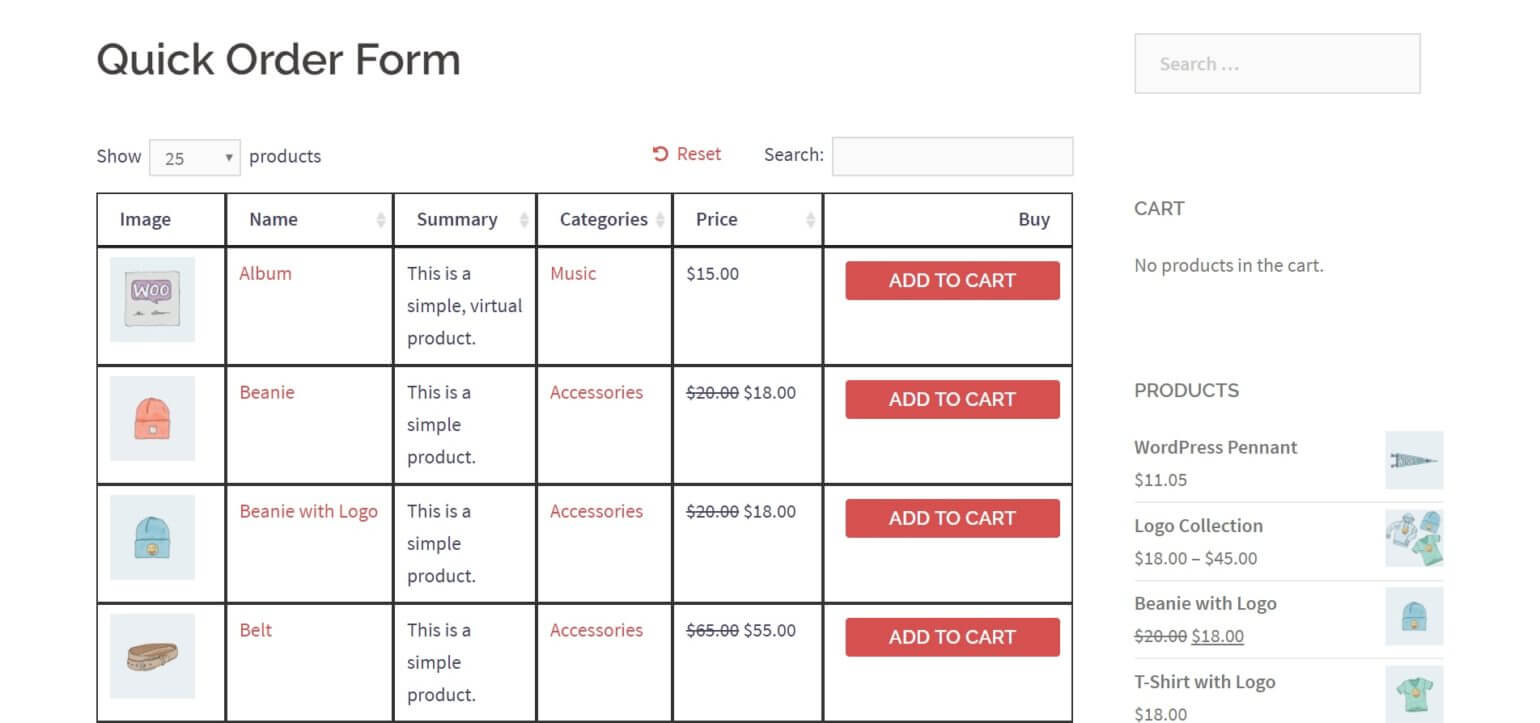
Task: Open the WordPress Pennant sidebar link
Action: pyautogui.click(x=1215, y=447)
